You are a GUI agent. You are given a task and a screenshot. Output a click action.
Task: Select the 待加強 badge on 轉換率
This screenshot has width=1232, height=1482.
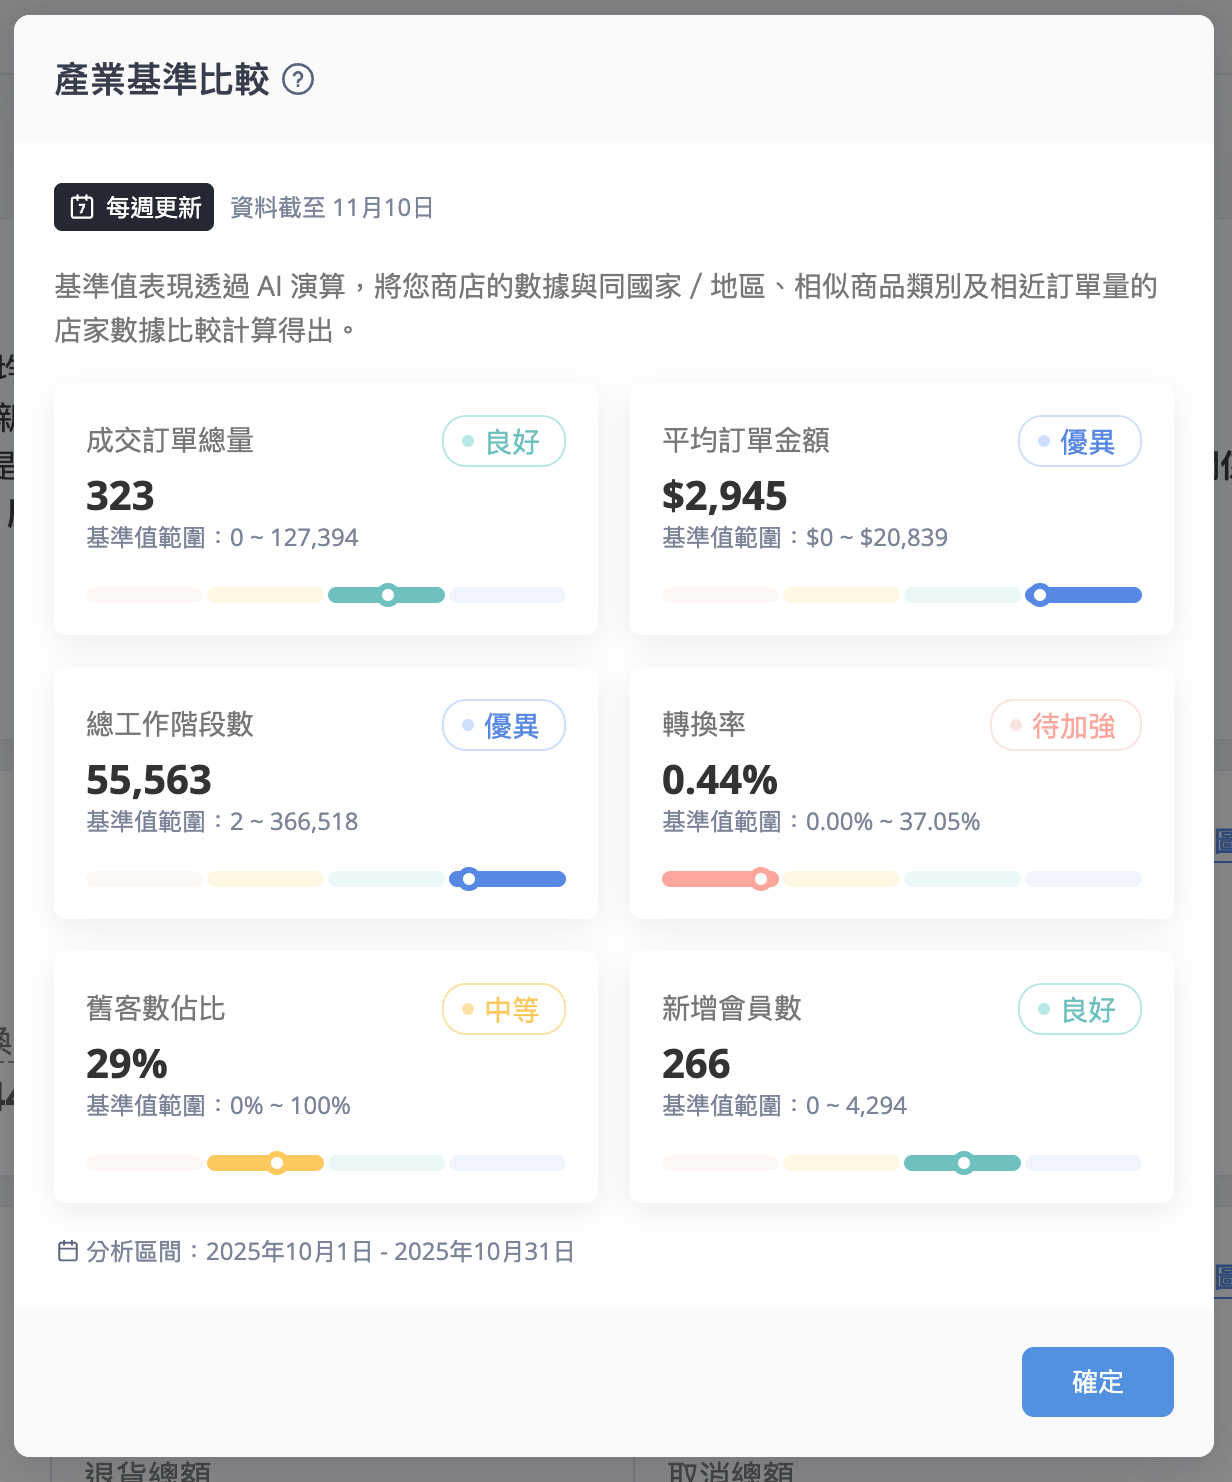[x=1066, y=725]
